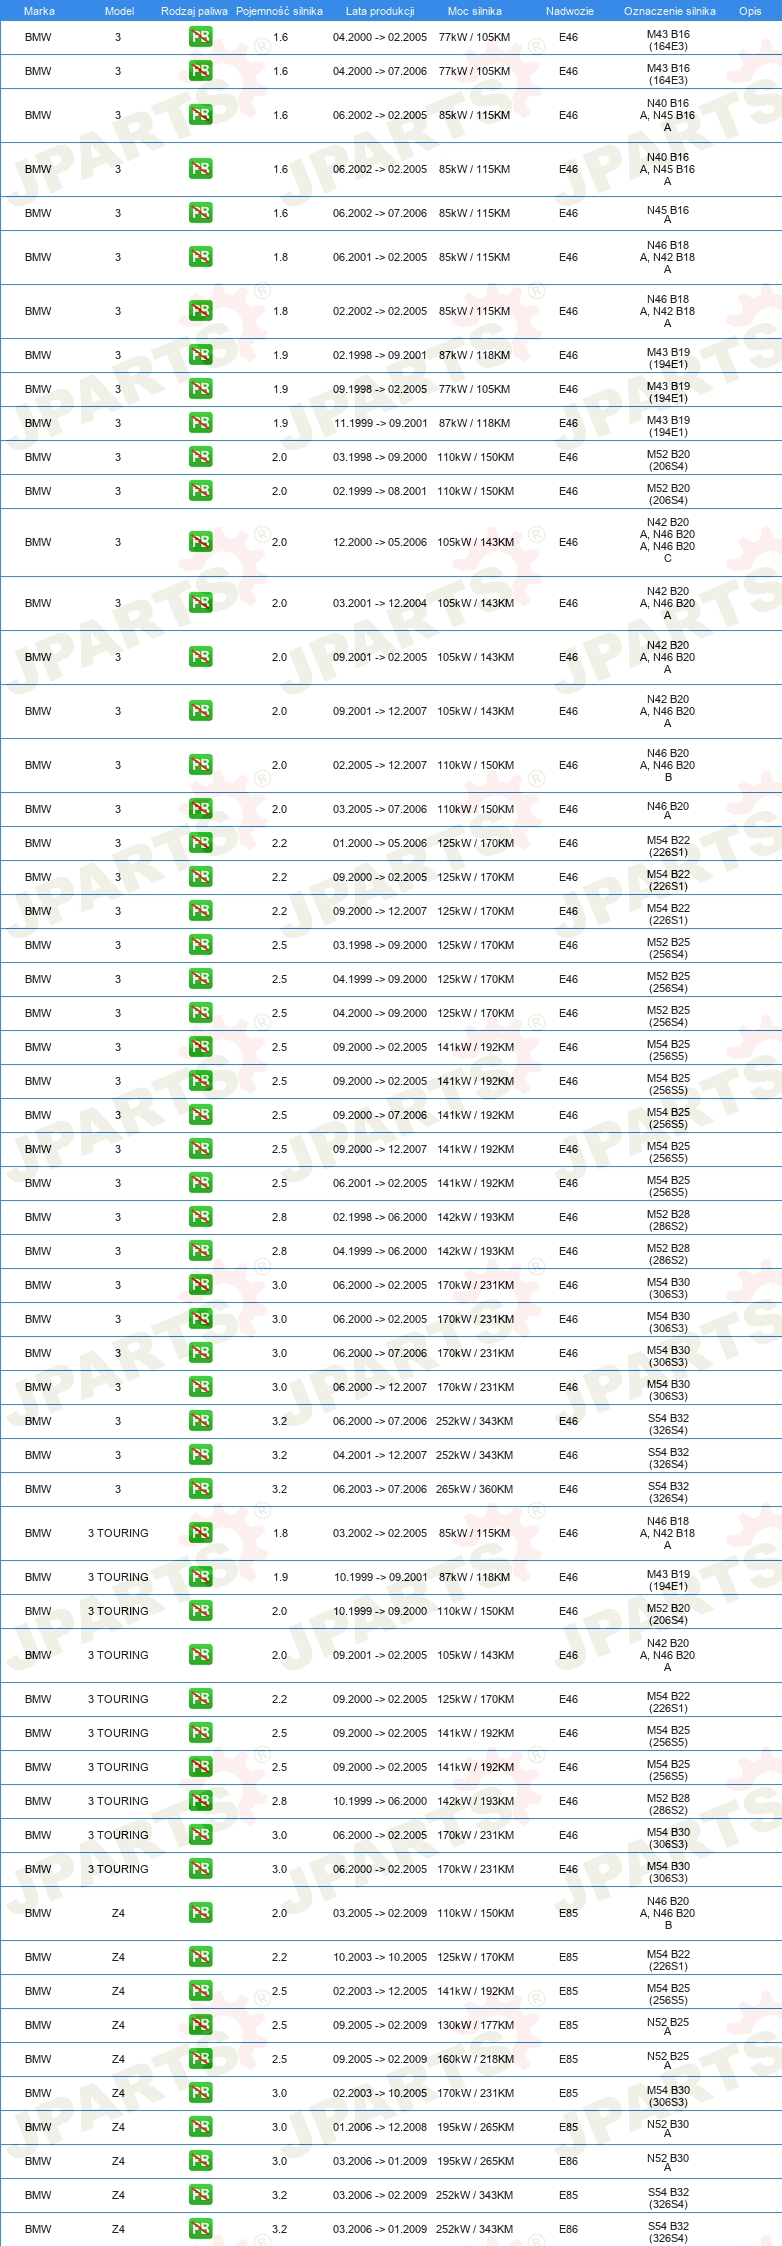Click fuel icon in 11.1999 -> 09.2001 row
Screen dimensions: 782x2246
tap(200, 423)
